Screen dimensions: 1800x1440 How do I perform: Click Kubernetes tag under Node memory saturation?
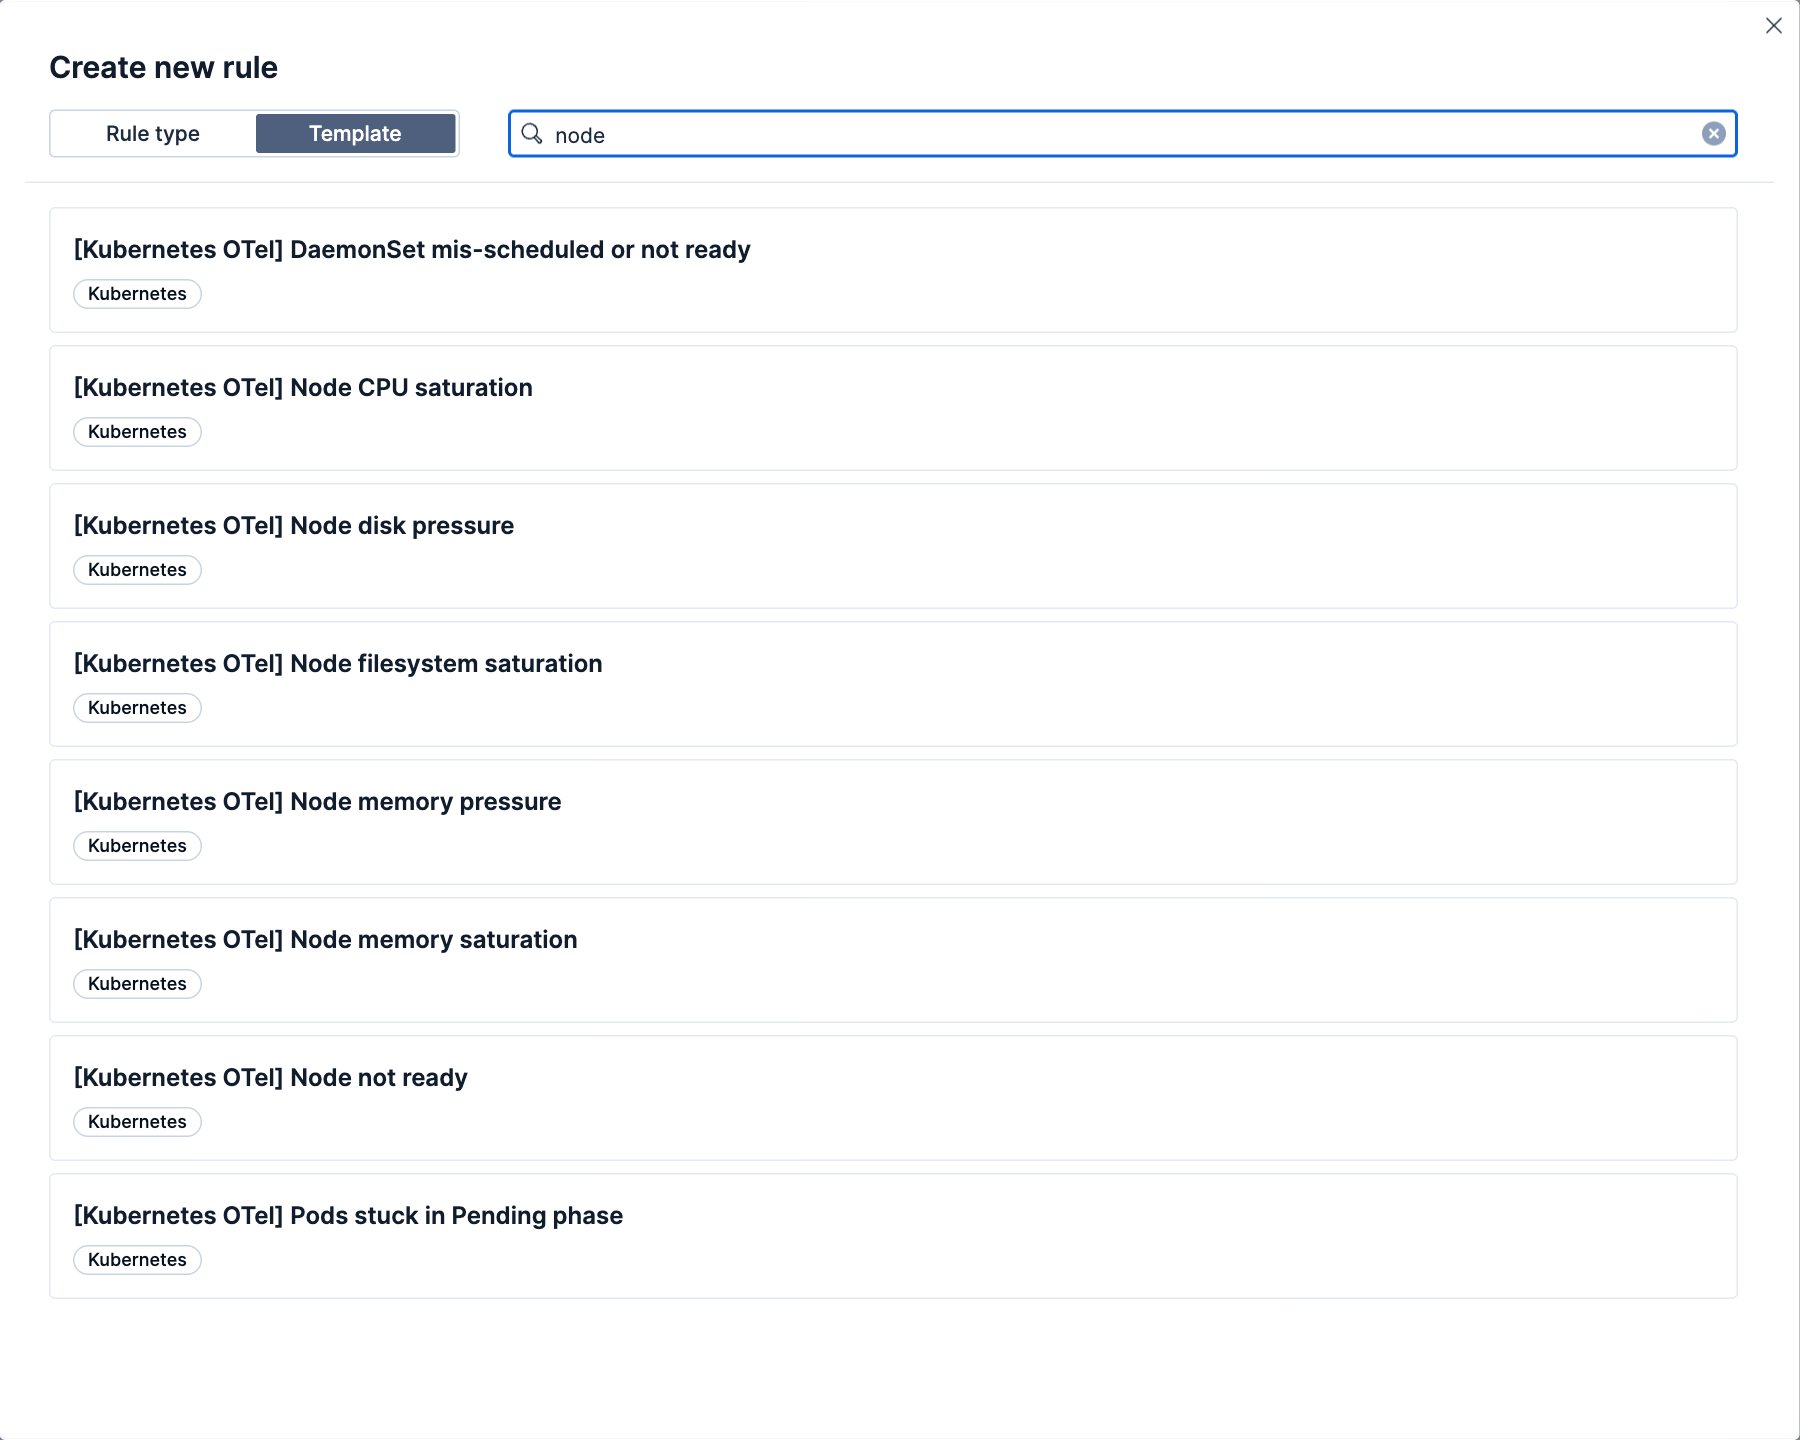click(137, 984)
